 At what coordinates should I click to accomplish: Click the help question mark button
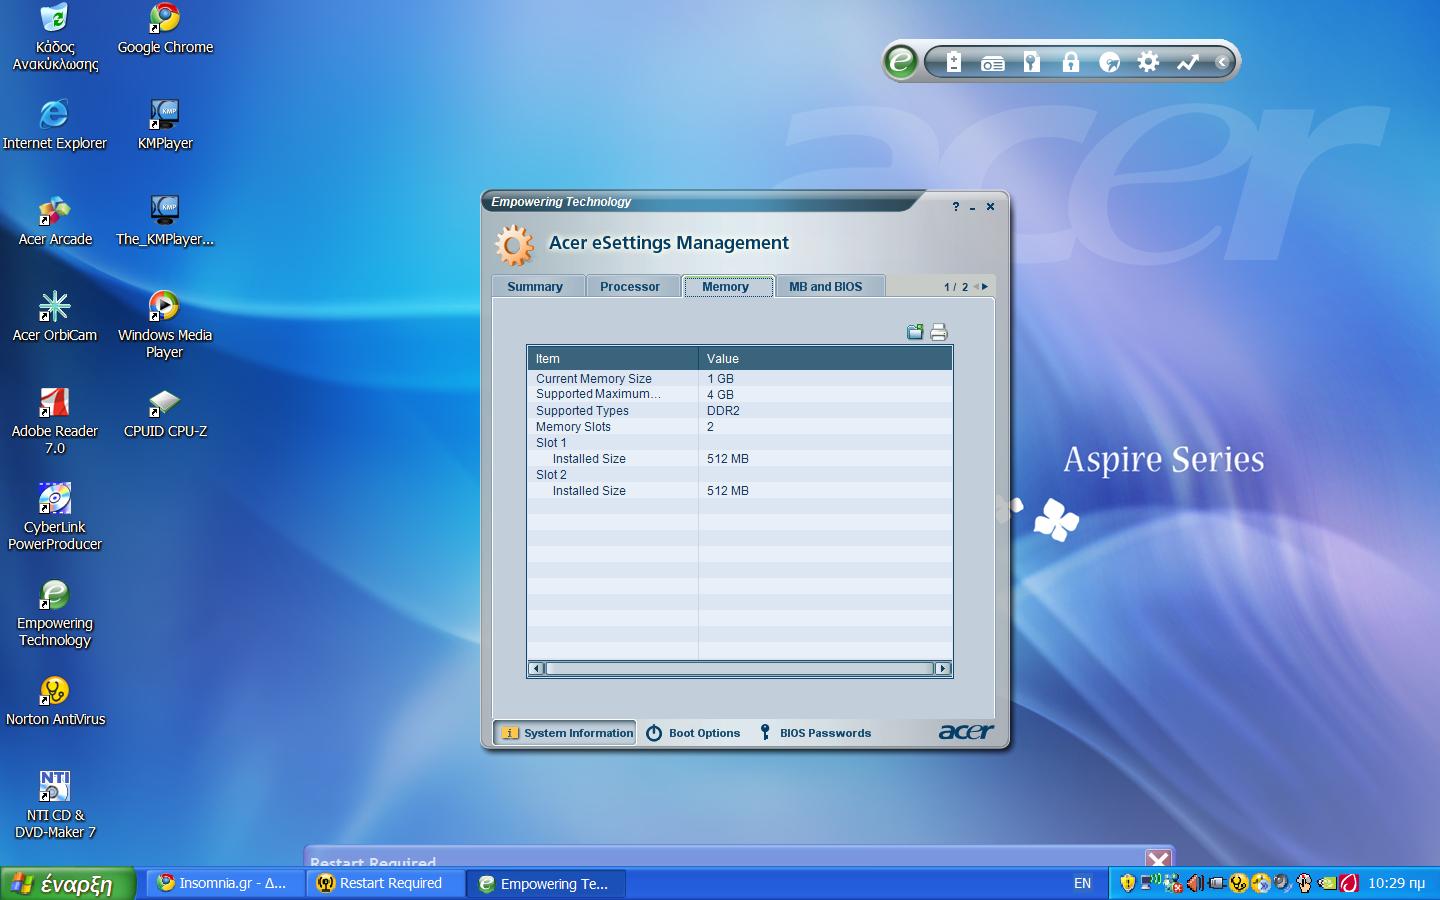pos(956,207)
